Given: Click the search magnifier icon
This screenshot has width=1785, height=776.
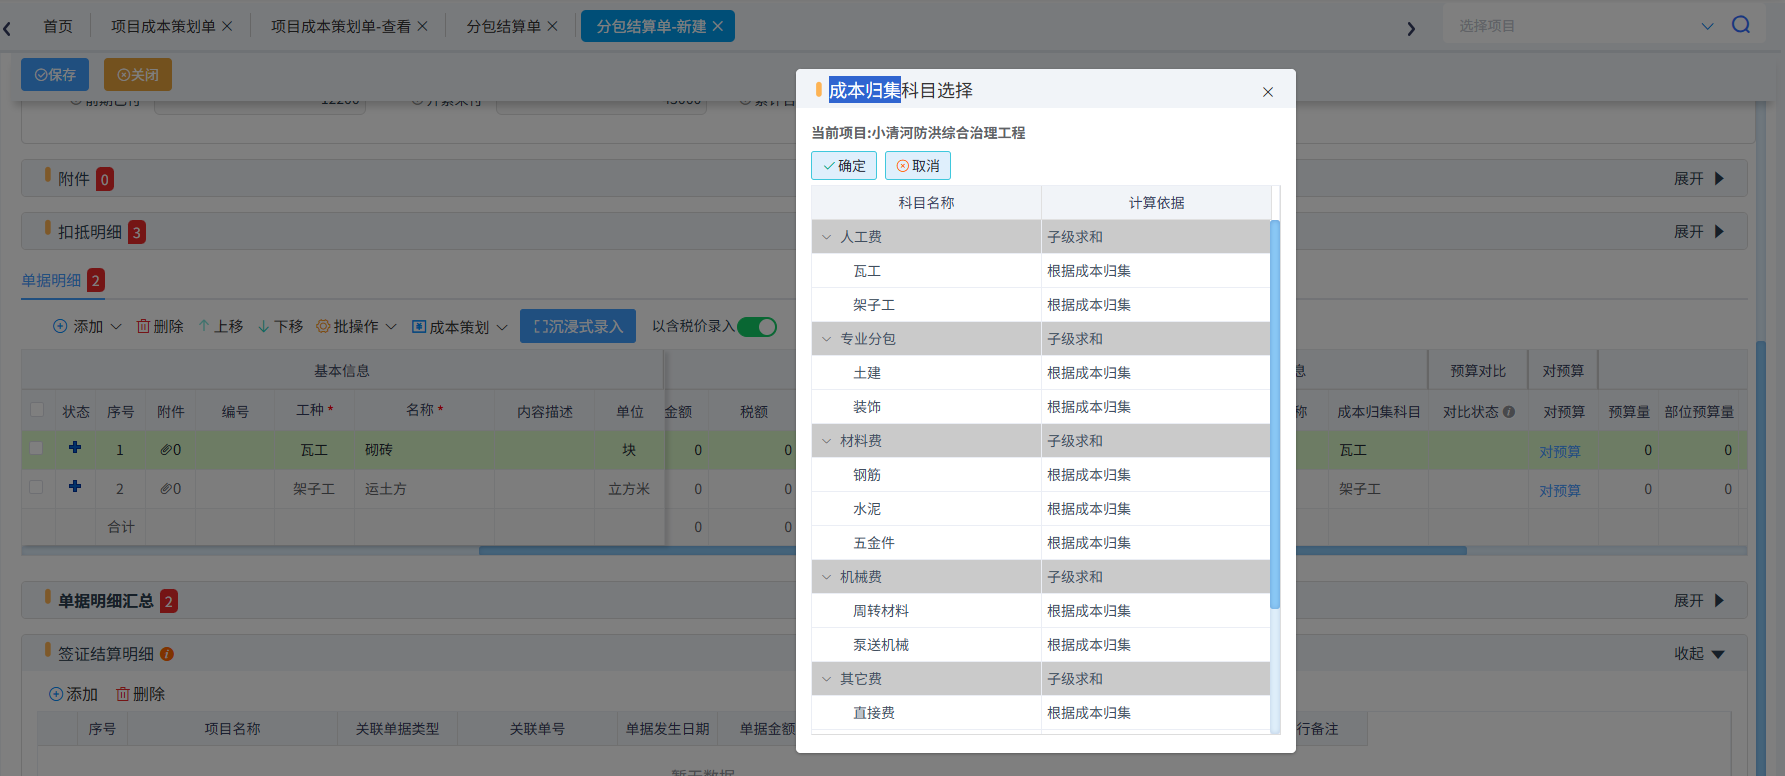Looking at the screenshot, I should point(1741,25).
